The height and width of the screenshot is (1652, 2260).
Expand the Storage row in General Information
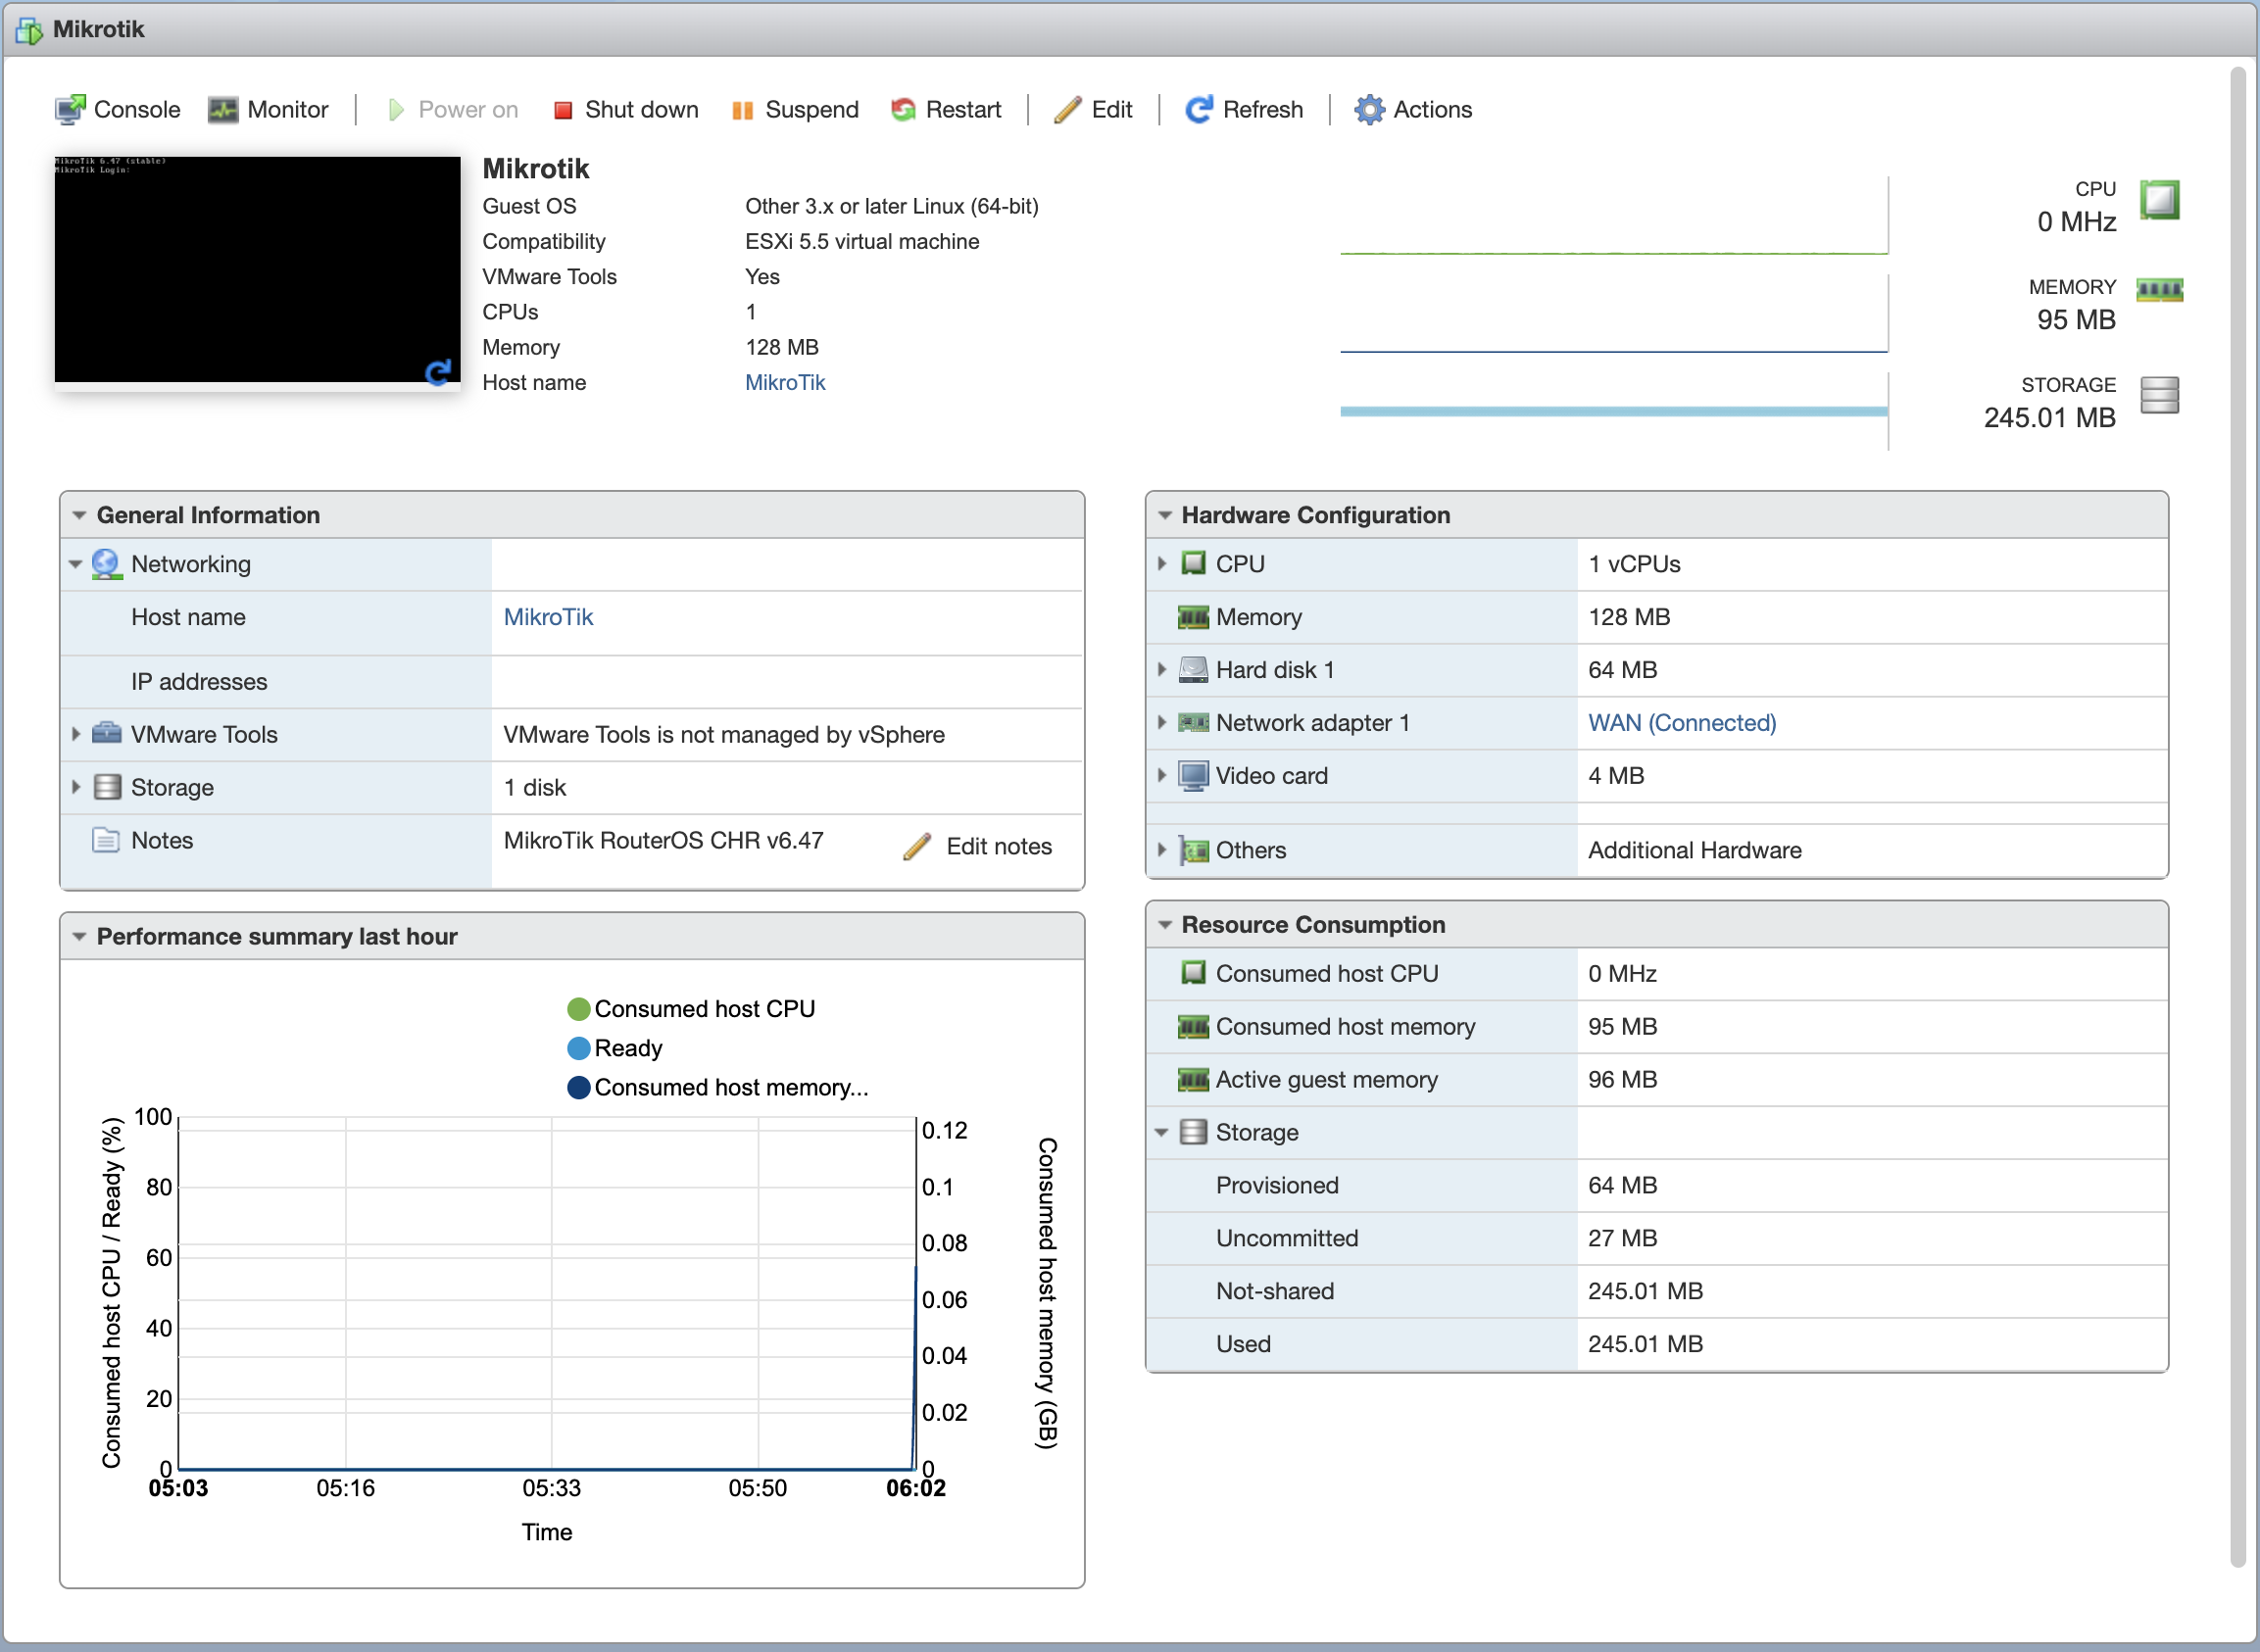[75, 787]
